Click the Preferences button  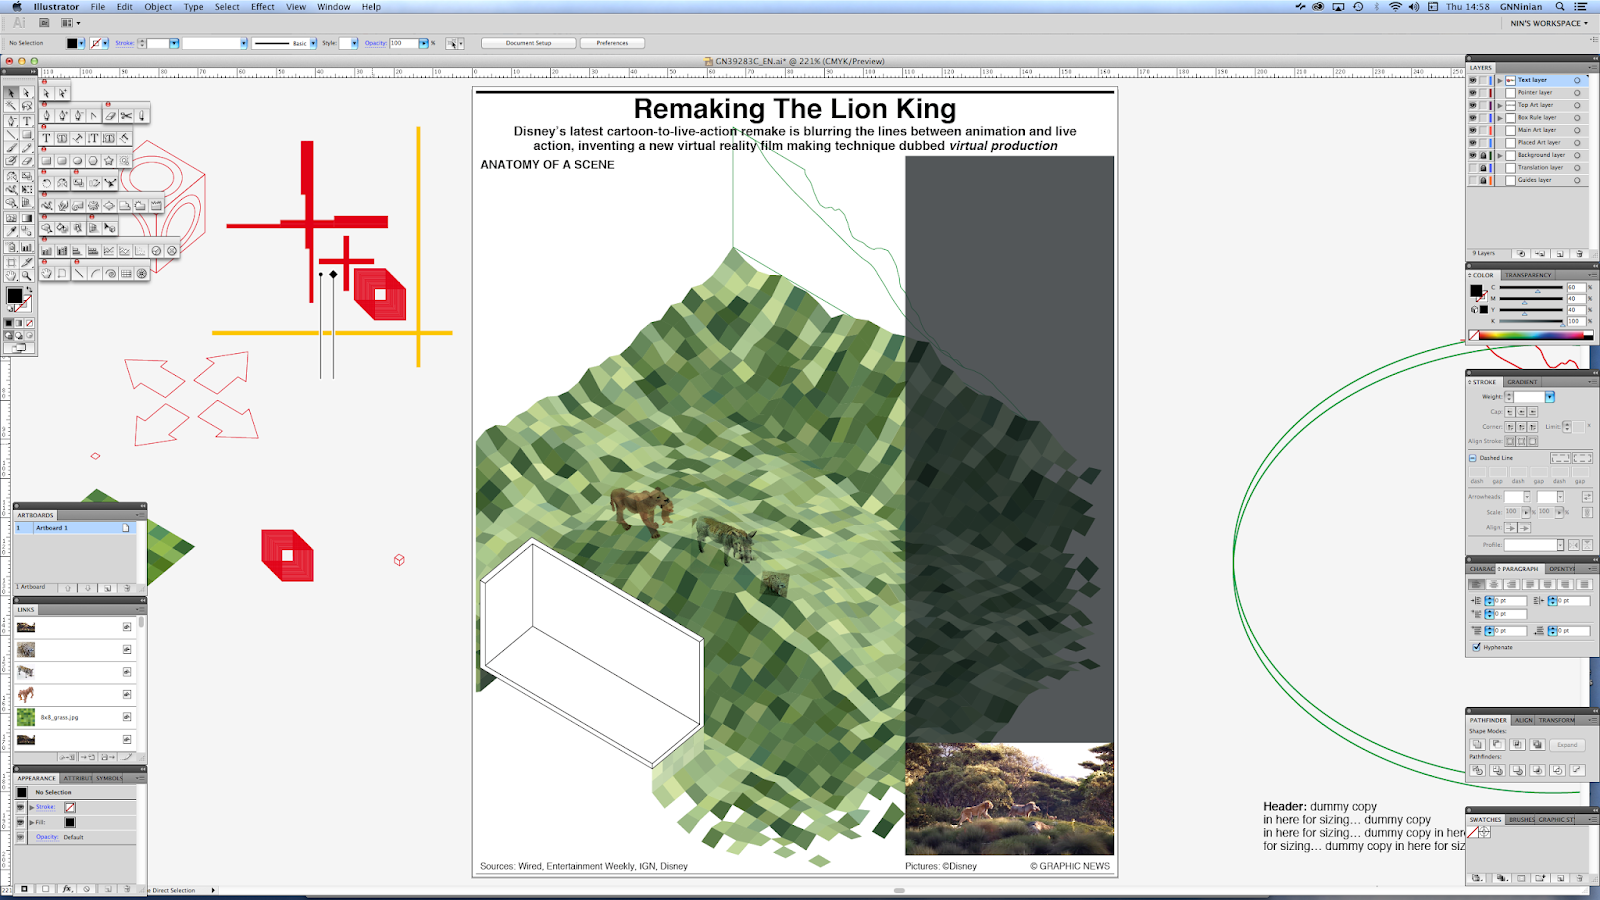point(612,43)
